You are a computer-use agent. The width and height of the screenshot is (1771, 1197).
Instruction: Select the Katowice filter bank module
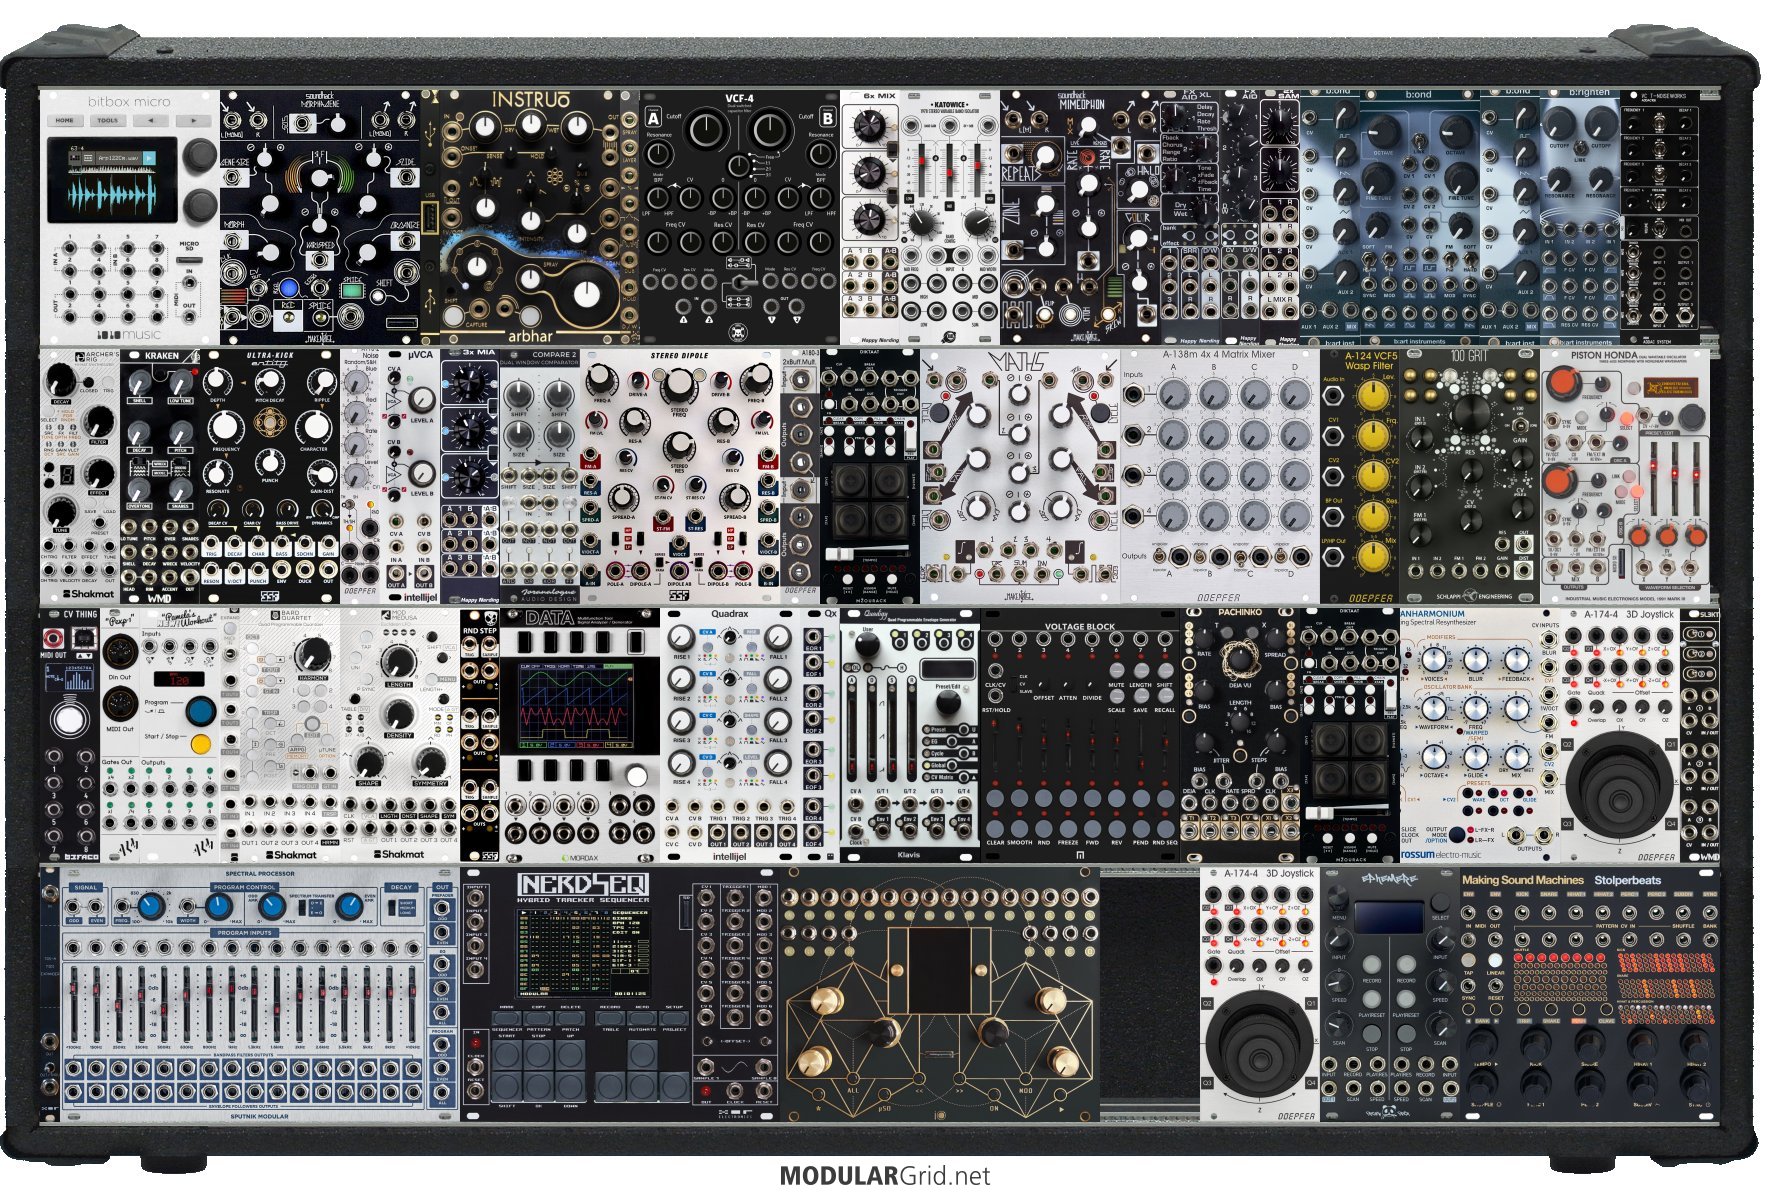pyautogui.click(x=950, y=216)
